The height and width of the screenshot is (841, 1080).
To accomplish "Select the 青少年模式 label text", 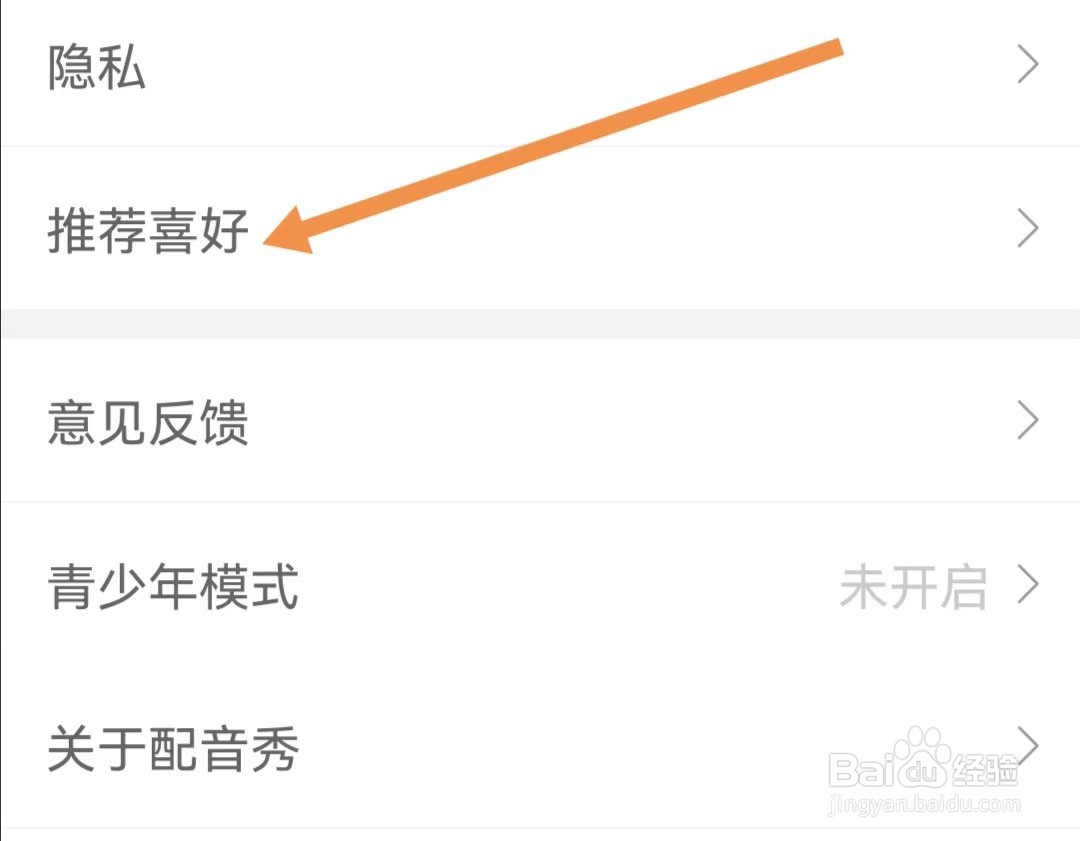I will (173, 586).
